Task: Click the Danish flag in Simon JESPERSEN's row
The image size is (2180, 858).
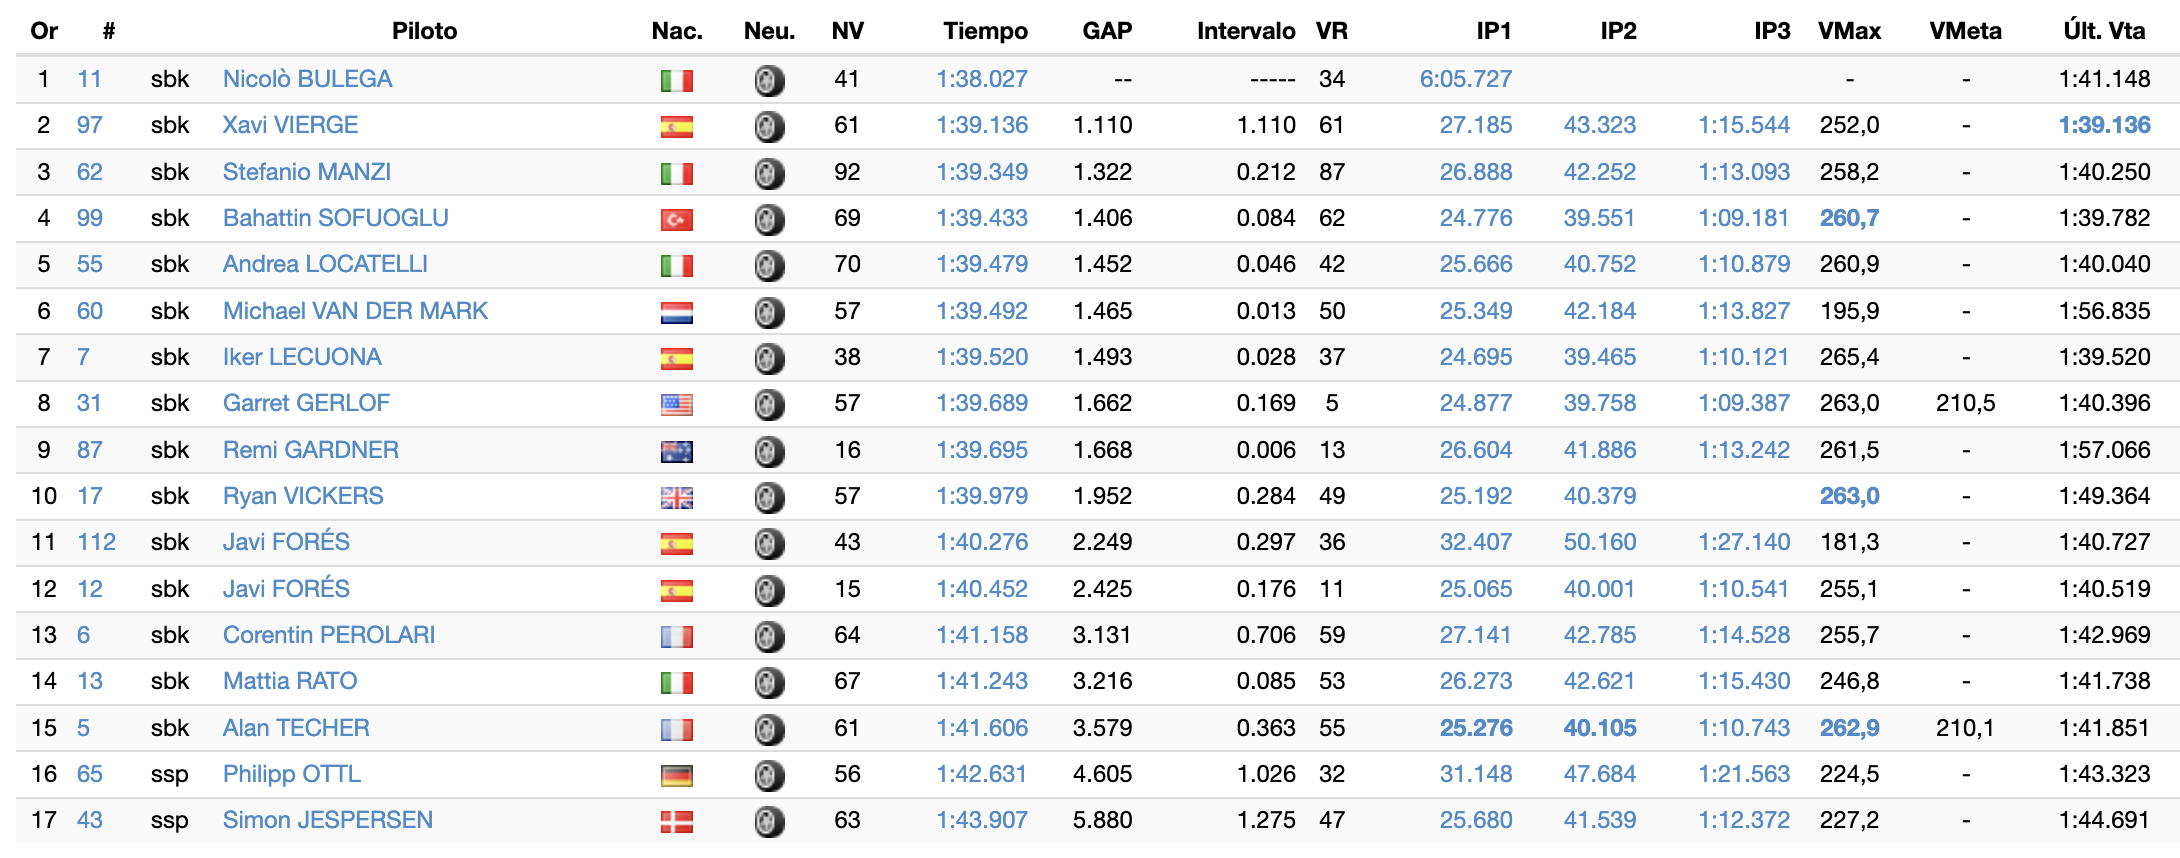Action: point(677,821)
